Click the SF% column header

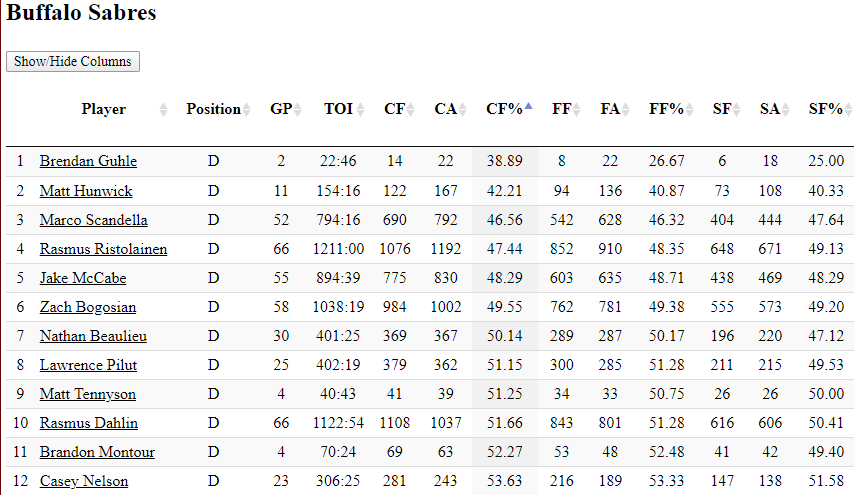825,109
